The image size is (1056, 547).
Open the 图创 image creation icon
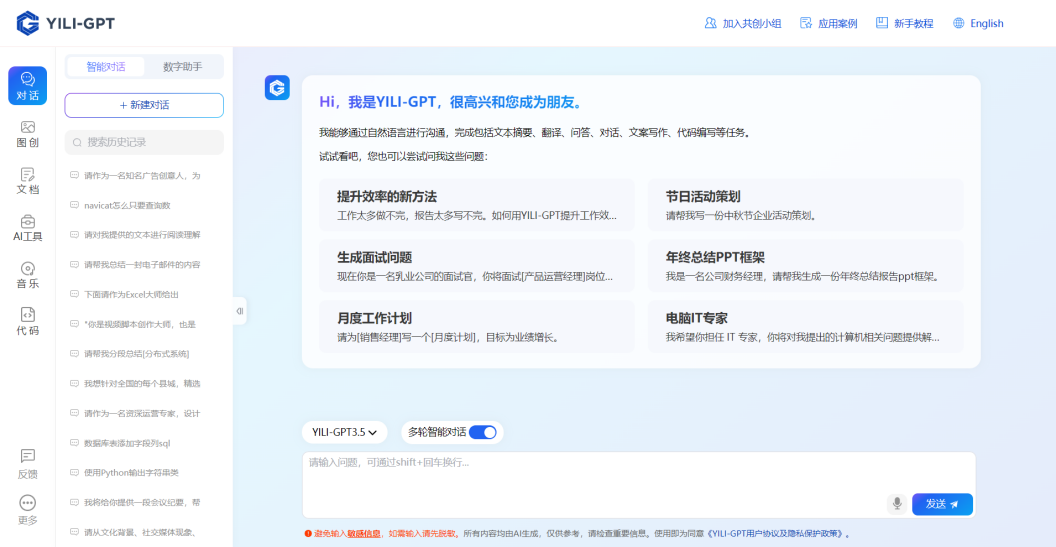tap(27, 133)
